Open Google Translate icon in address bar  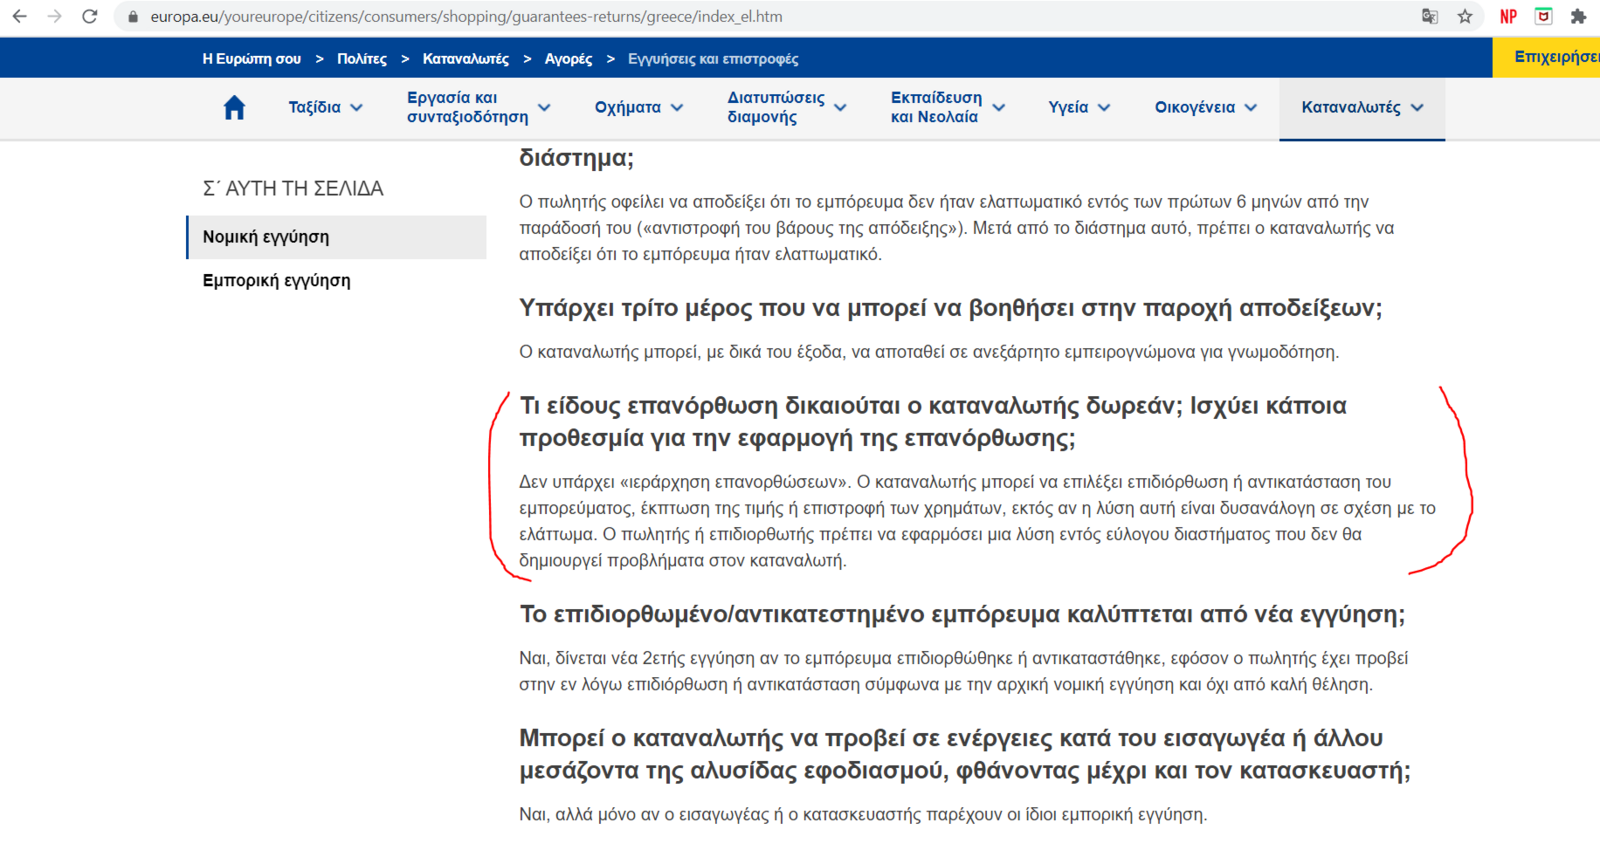[1430, 16]
